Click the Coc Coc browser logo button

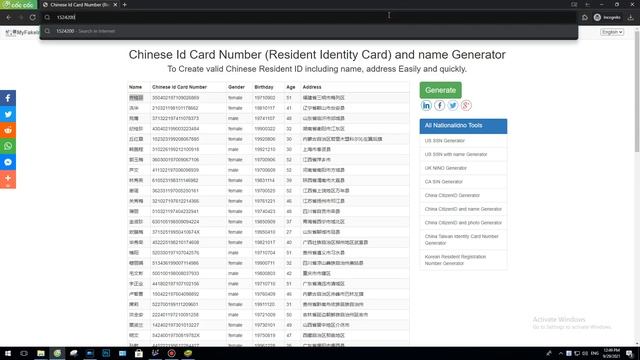point(18,4)
